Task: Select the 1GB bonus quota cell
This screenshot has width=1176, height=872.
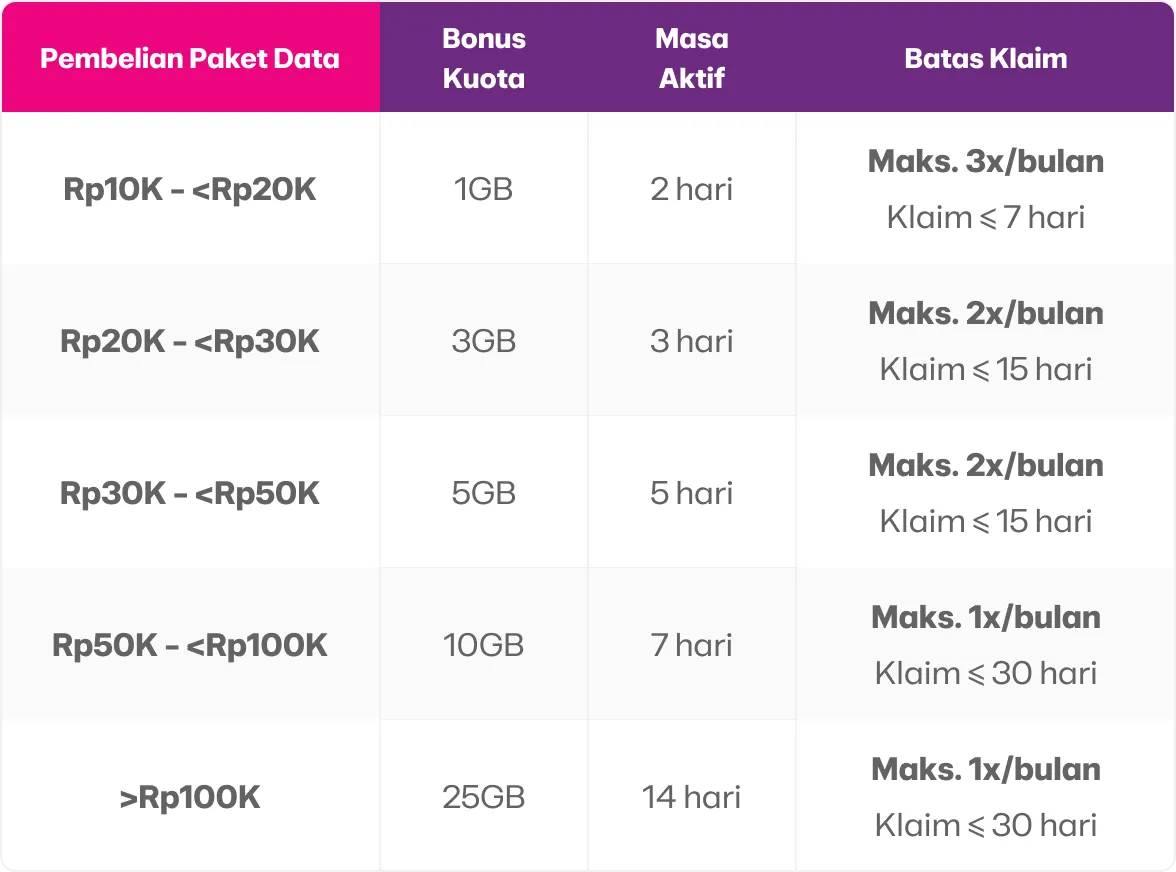Action: pos(484,190)
